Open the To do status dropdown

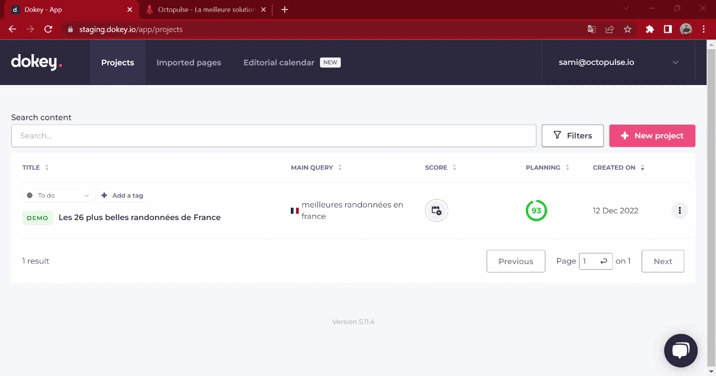point(58,196)
